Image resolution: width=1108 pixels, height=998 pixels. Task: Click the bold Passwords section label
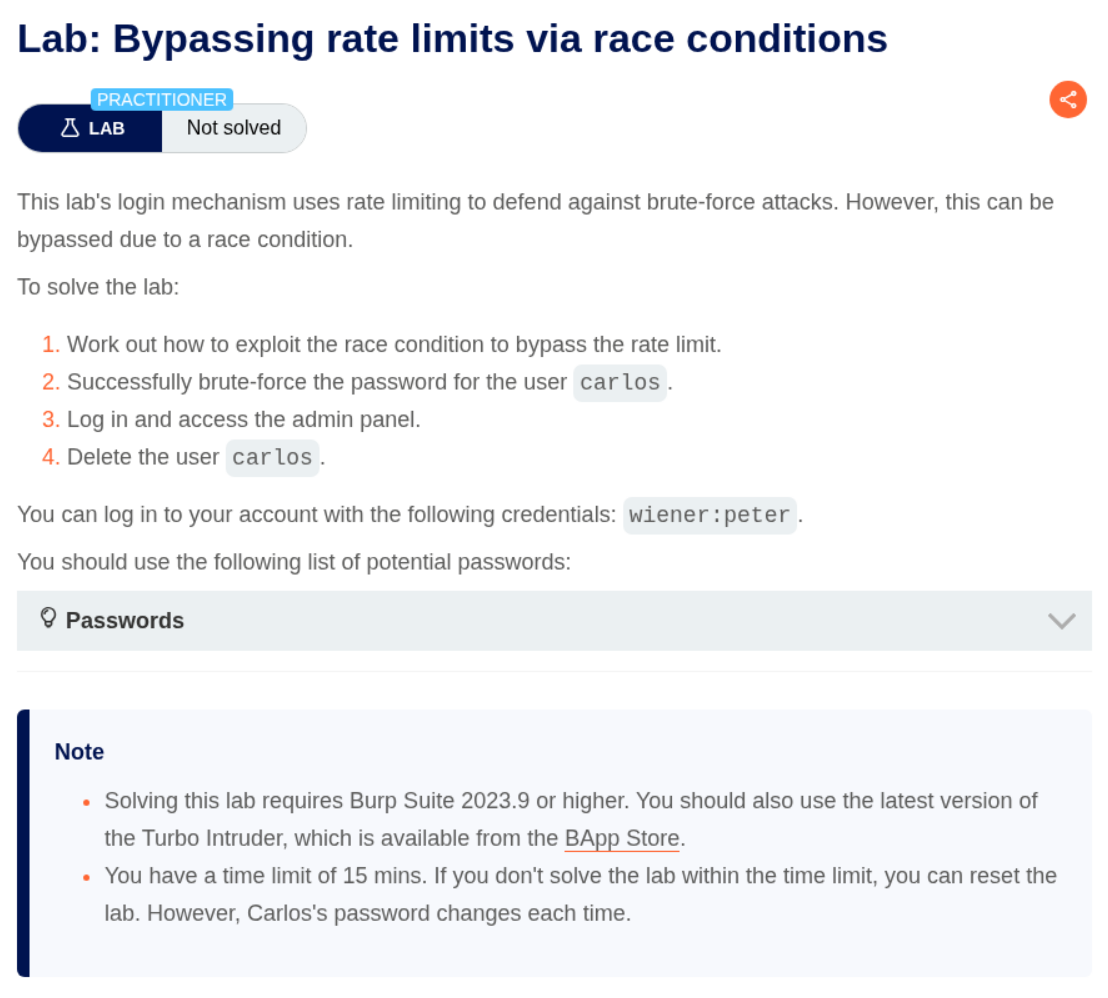[x=125, y=621]
